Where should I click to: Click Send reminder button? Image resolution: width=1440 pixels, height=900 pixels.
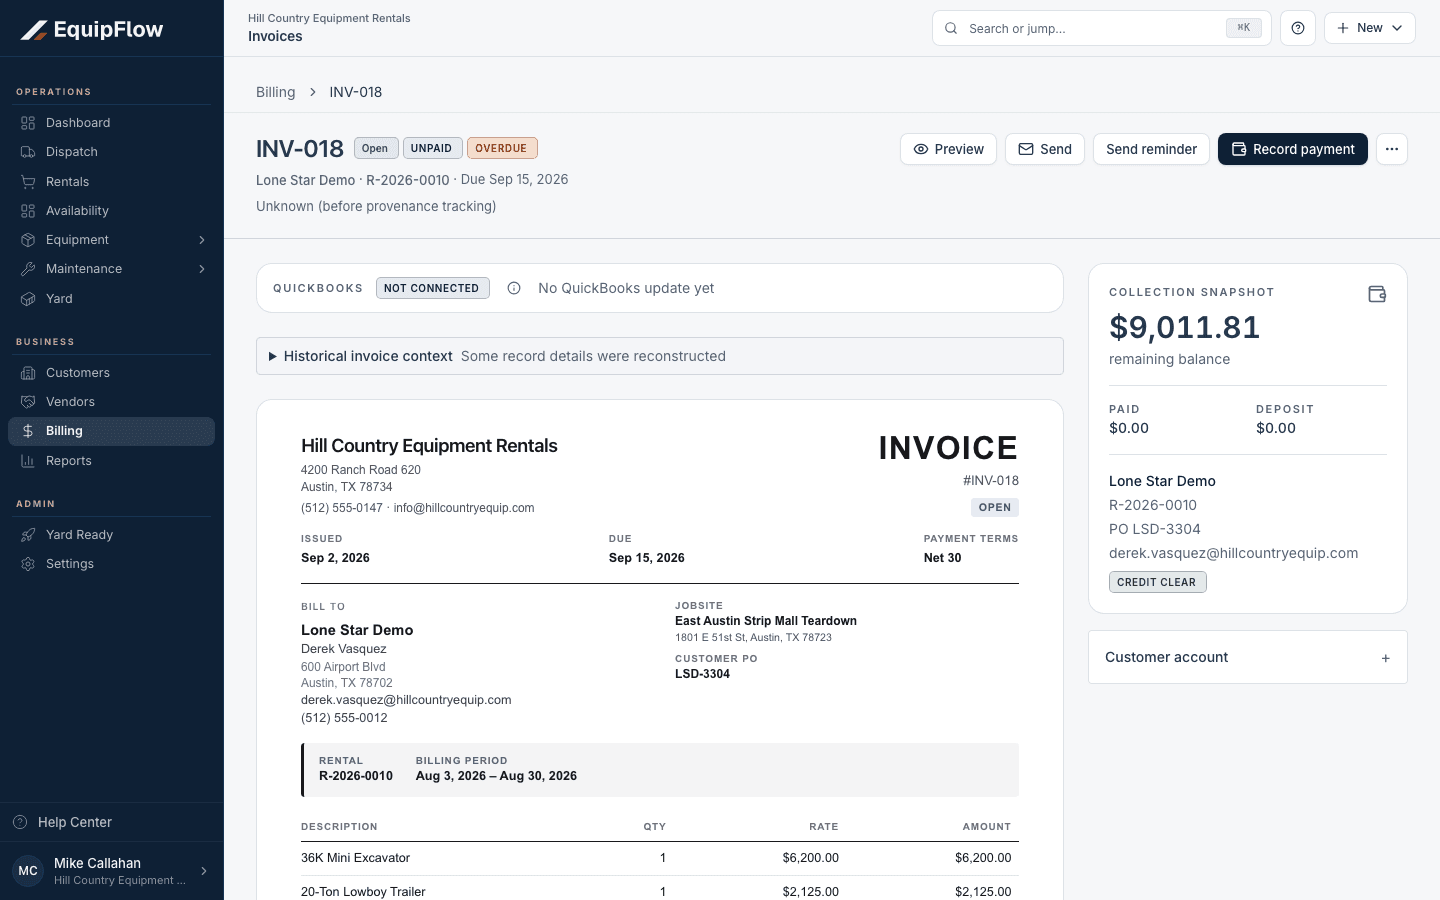pos(1151,149)
